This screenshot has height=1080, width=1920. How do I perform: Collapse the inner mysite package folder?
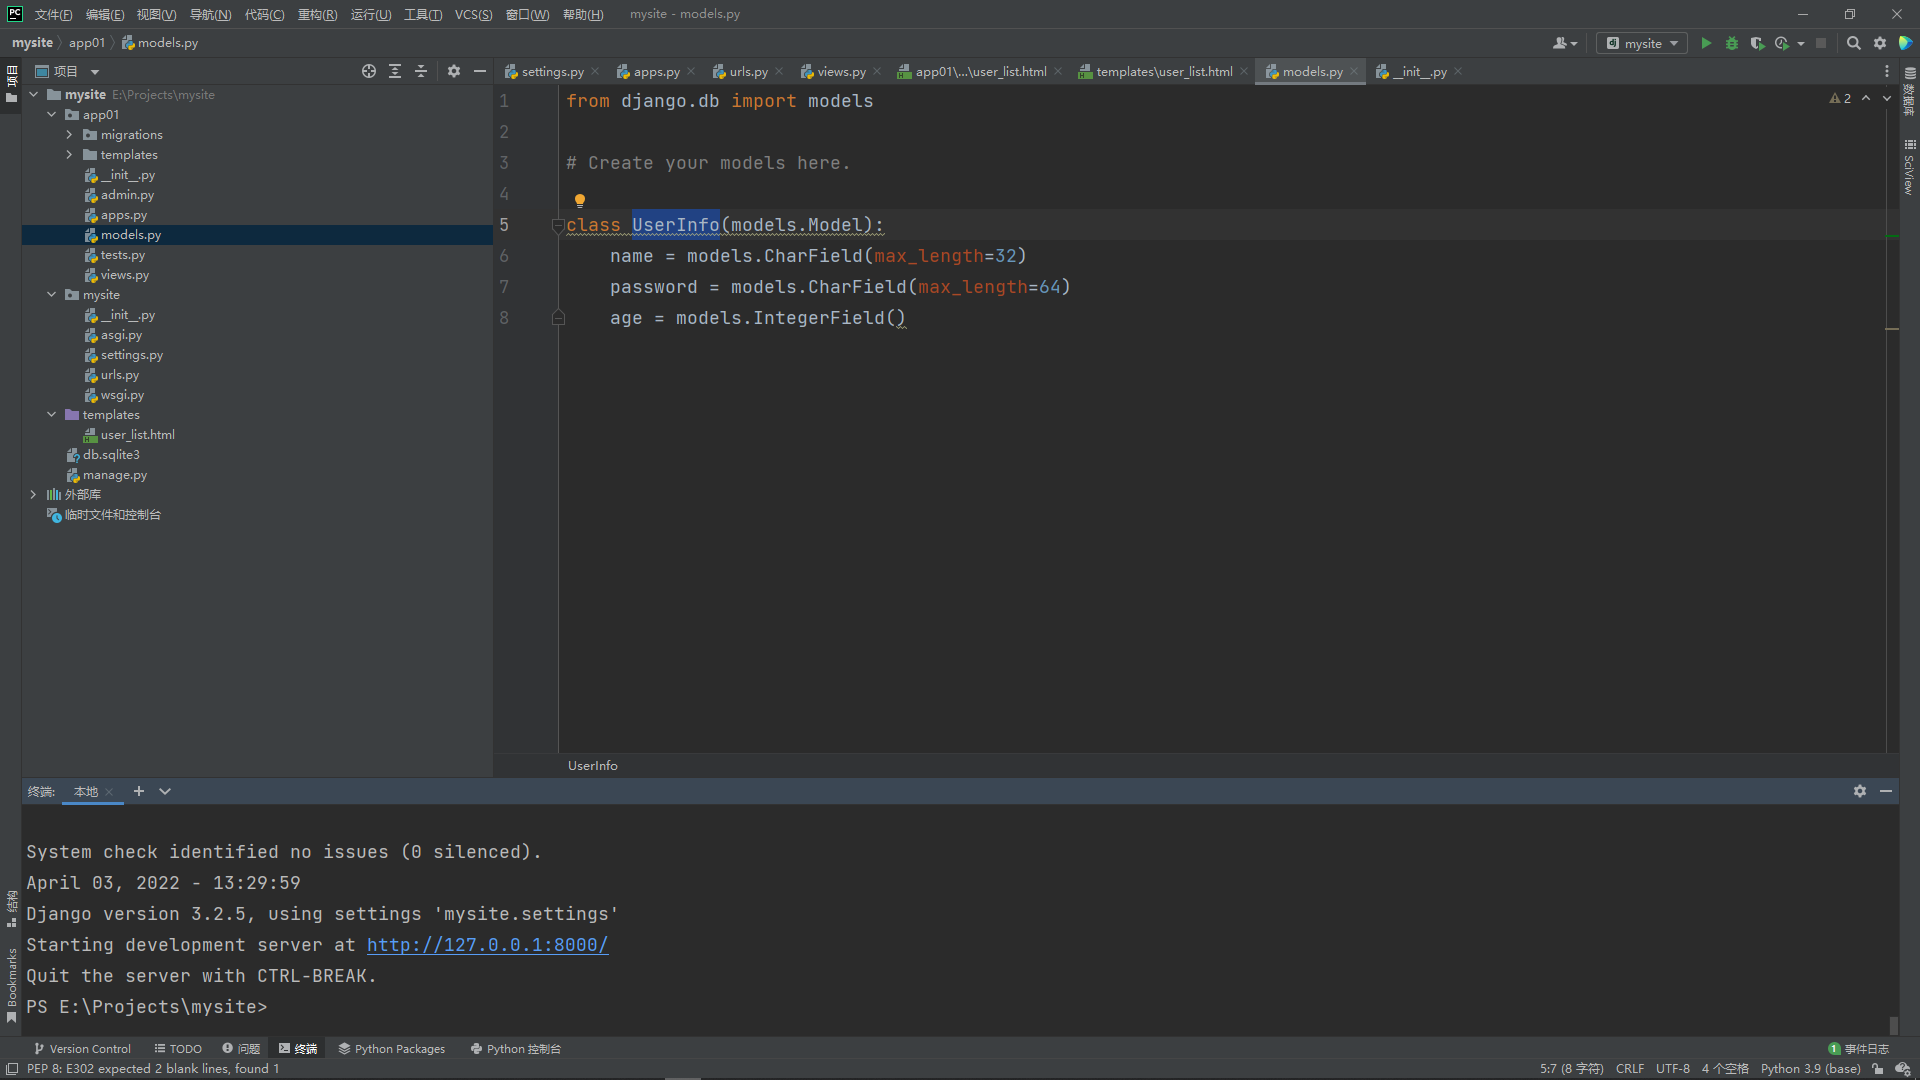pyautogui.click(x=52, y=295)
